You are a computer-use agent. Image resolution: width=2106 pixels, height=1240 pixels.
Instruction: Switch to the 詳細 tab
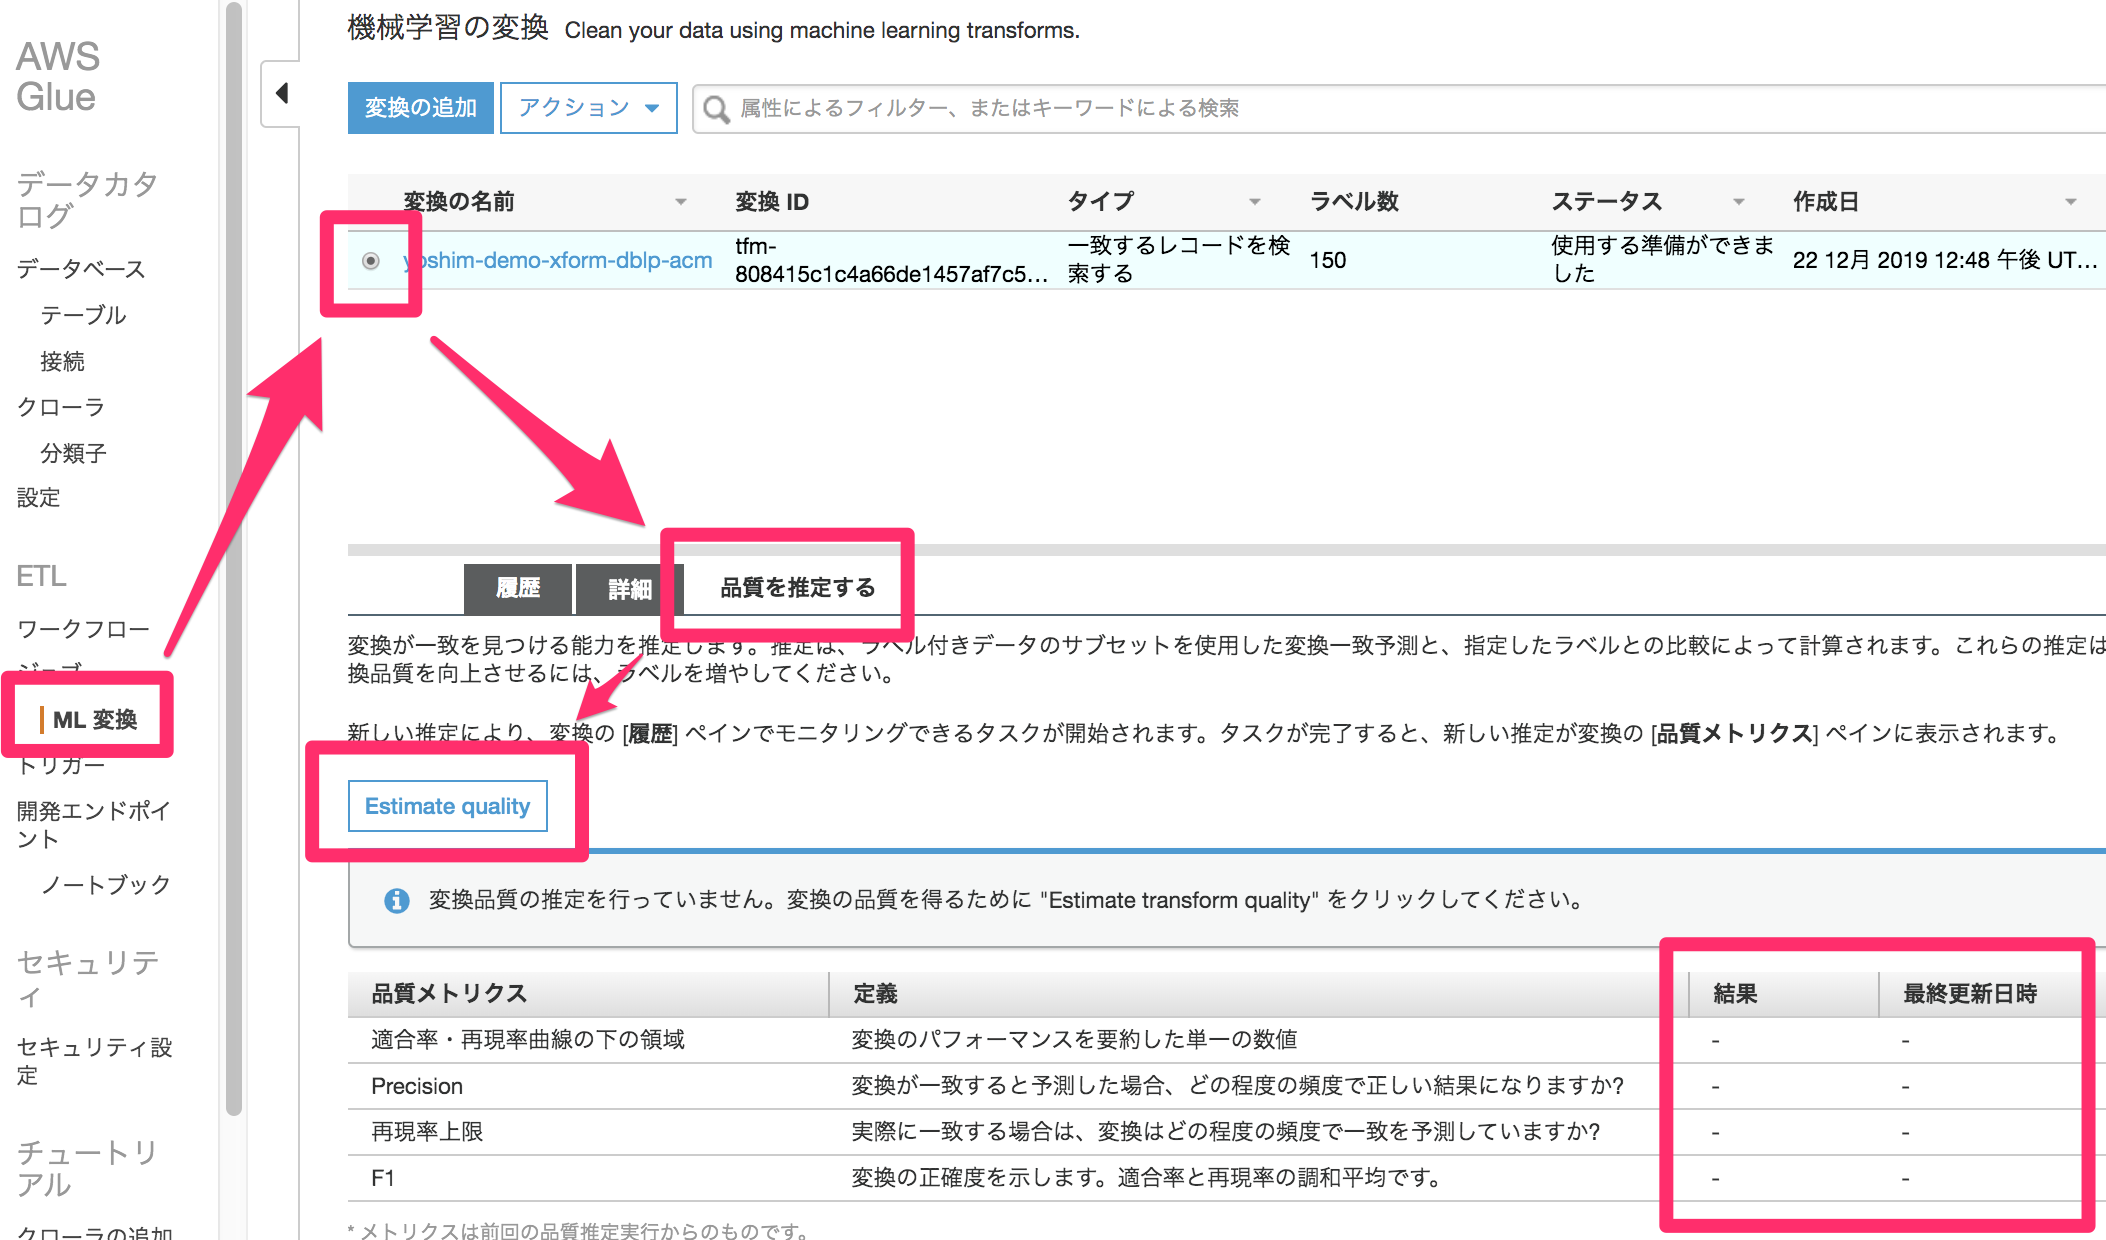(630, 589)
